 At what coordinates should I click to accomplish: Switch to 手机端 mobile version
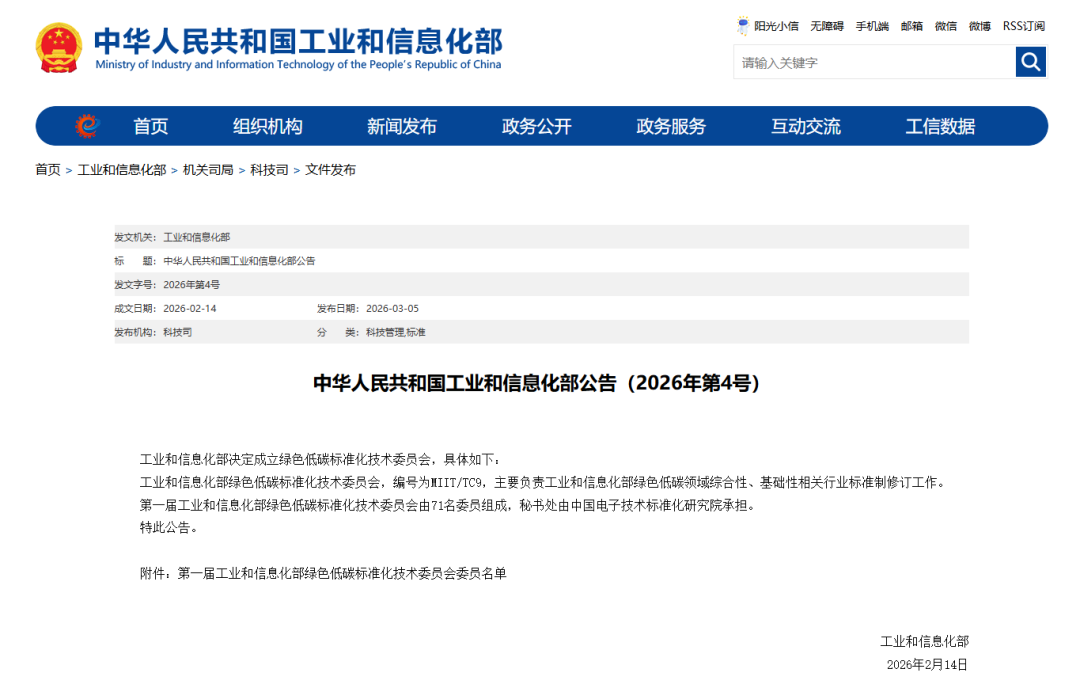[x=872, y=26]
